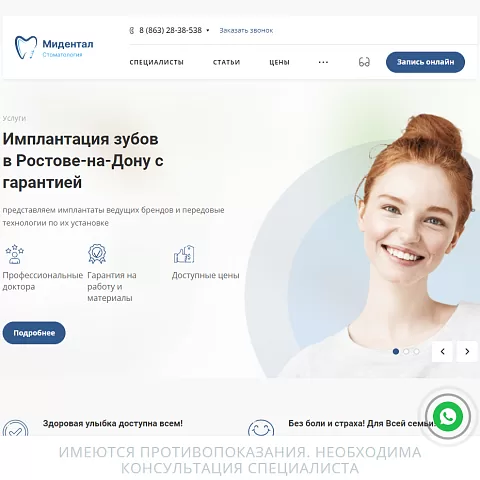Enable the glasses accessibility mode icon

[364, 62]
